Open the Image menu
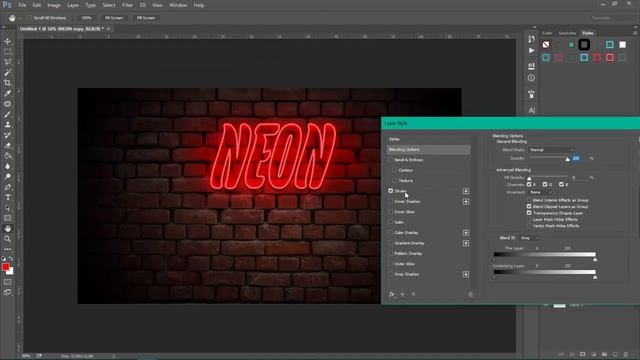The height and width of the screenshot is (360, 640). tap(54, 5)
